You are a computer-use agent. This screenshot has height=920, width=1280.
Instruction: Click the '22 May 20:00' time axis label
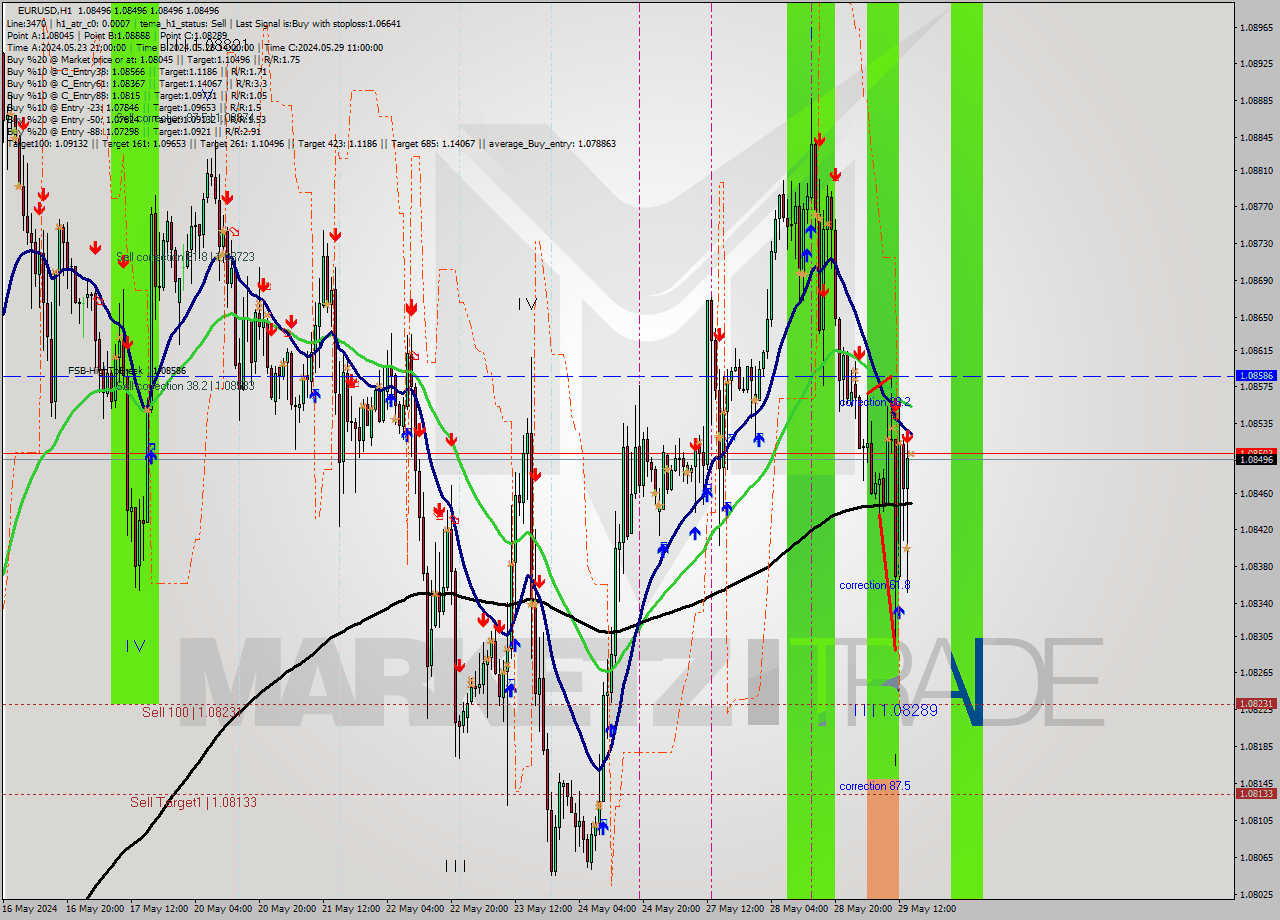[479, 909]
